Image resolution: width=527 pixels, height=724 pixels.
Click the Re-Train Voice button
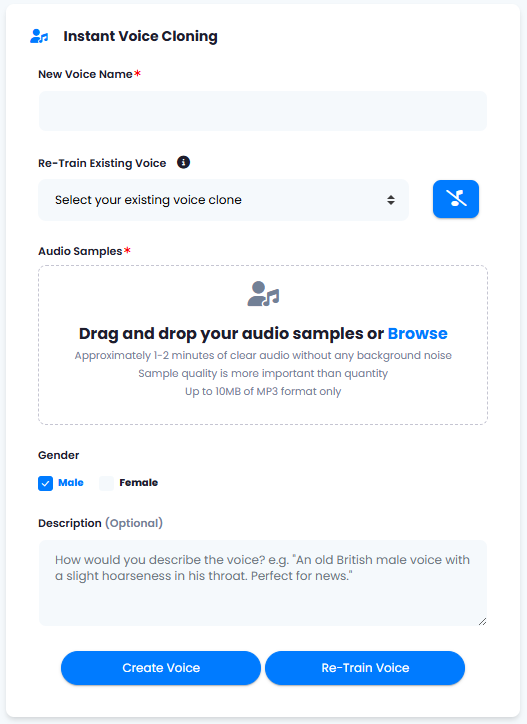pyautogui.click(x=365, y=668)
